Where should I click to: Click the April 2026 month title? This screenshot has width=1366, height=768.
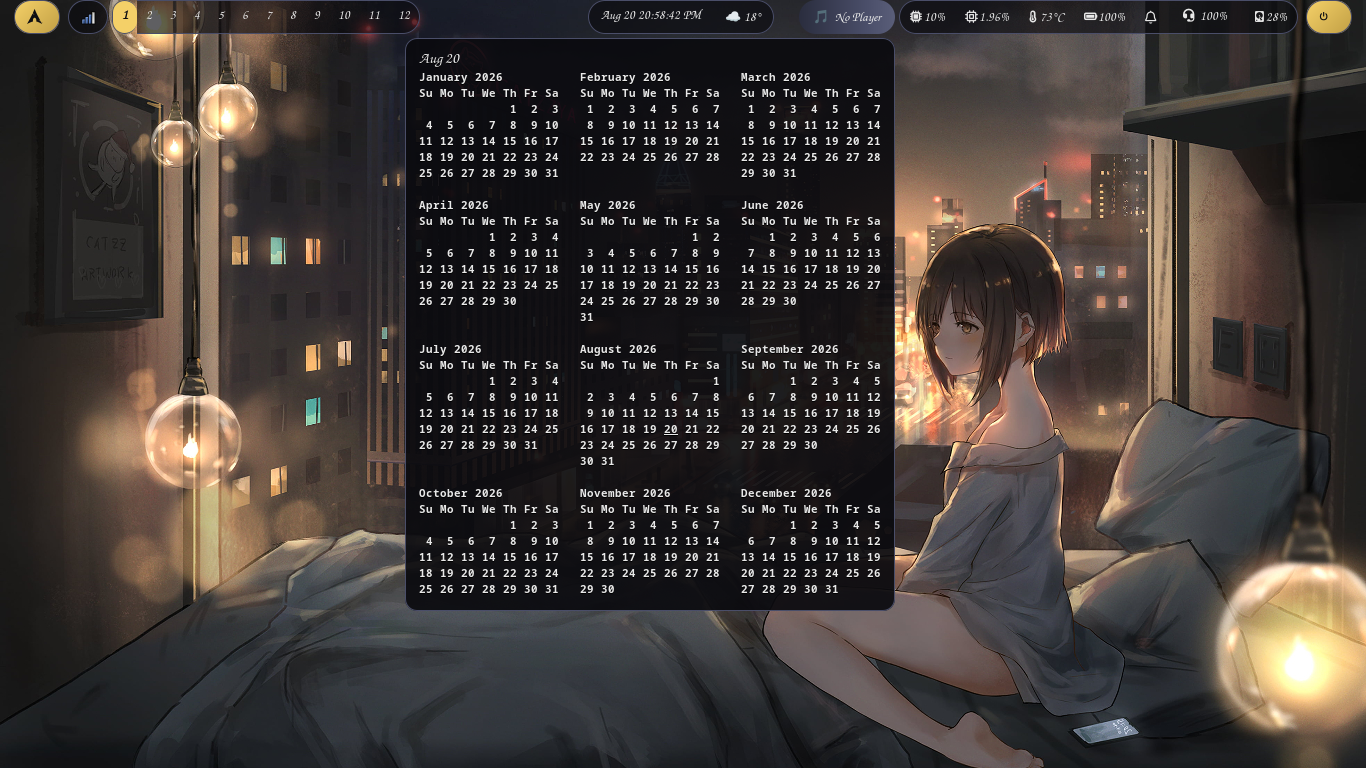tap(454, 205)
